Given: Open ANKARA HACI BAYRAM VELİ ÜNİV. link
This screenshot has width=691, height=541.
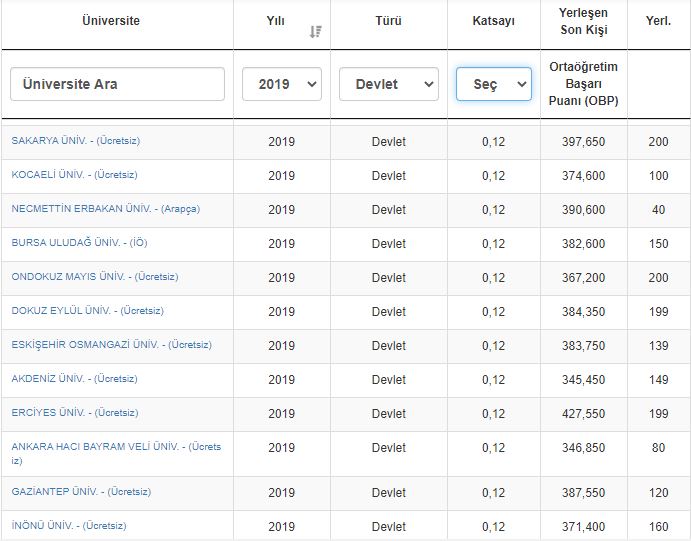Looking at the screenshot, I should point(116,453).
